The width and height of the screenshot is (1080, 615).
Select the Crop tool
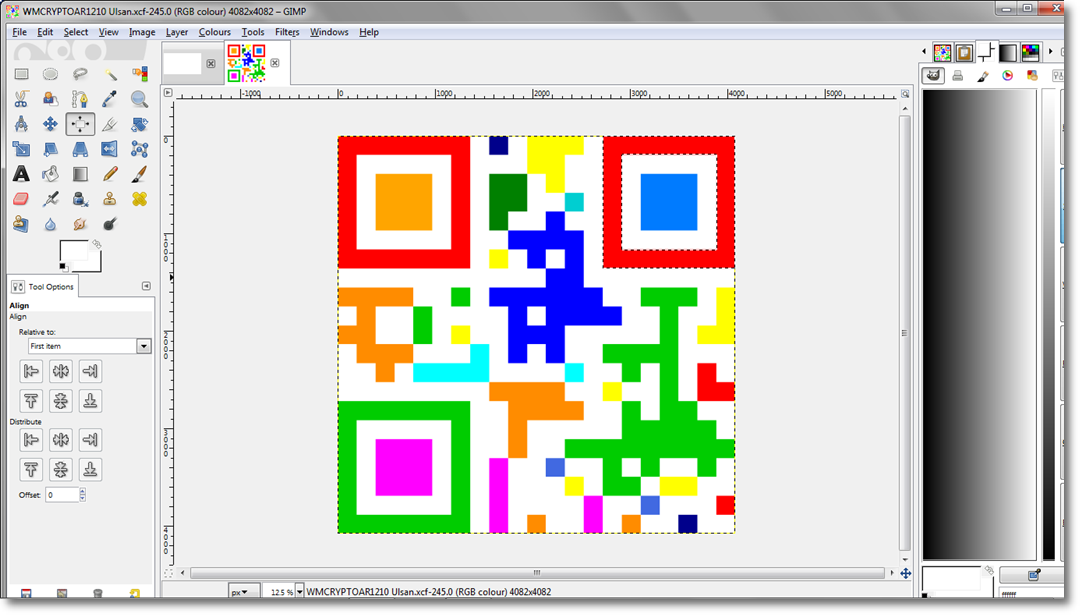click(x=110, y=124)
